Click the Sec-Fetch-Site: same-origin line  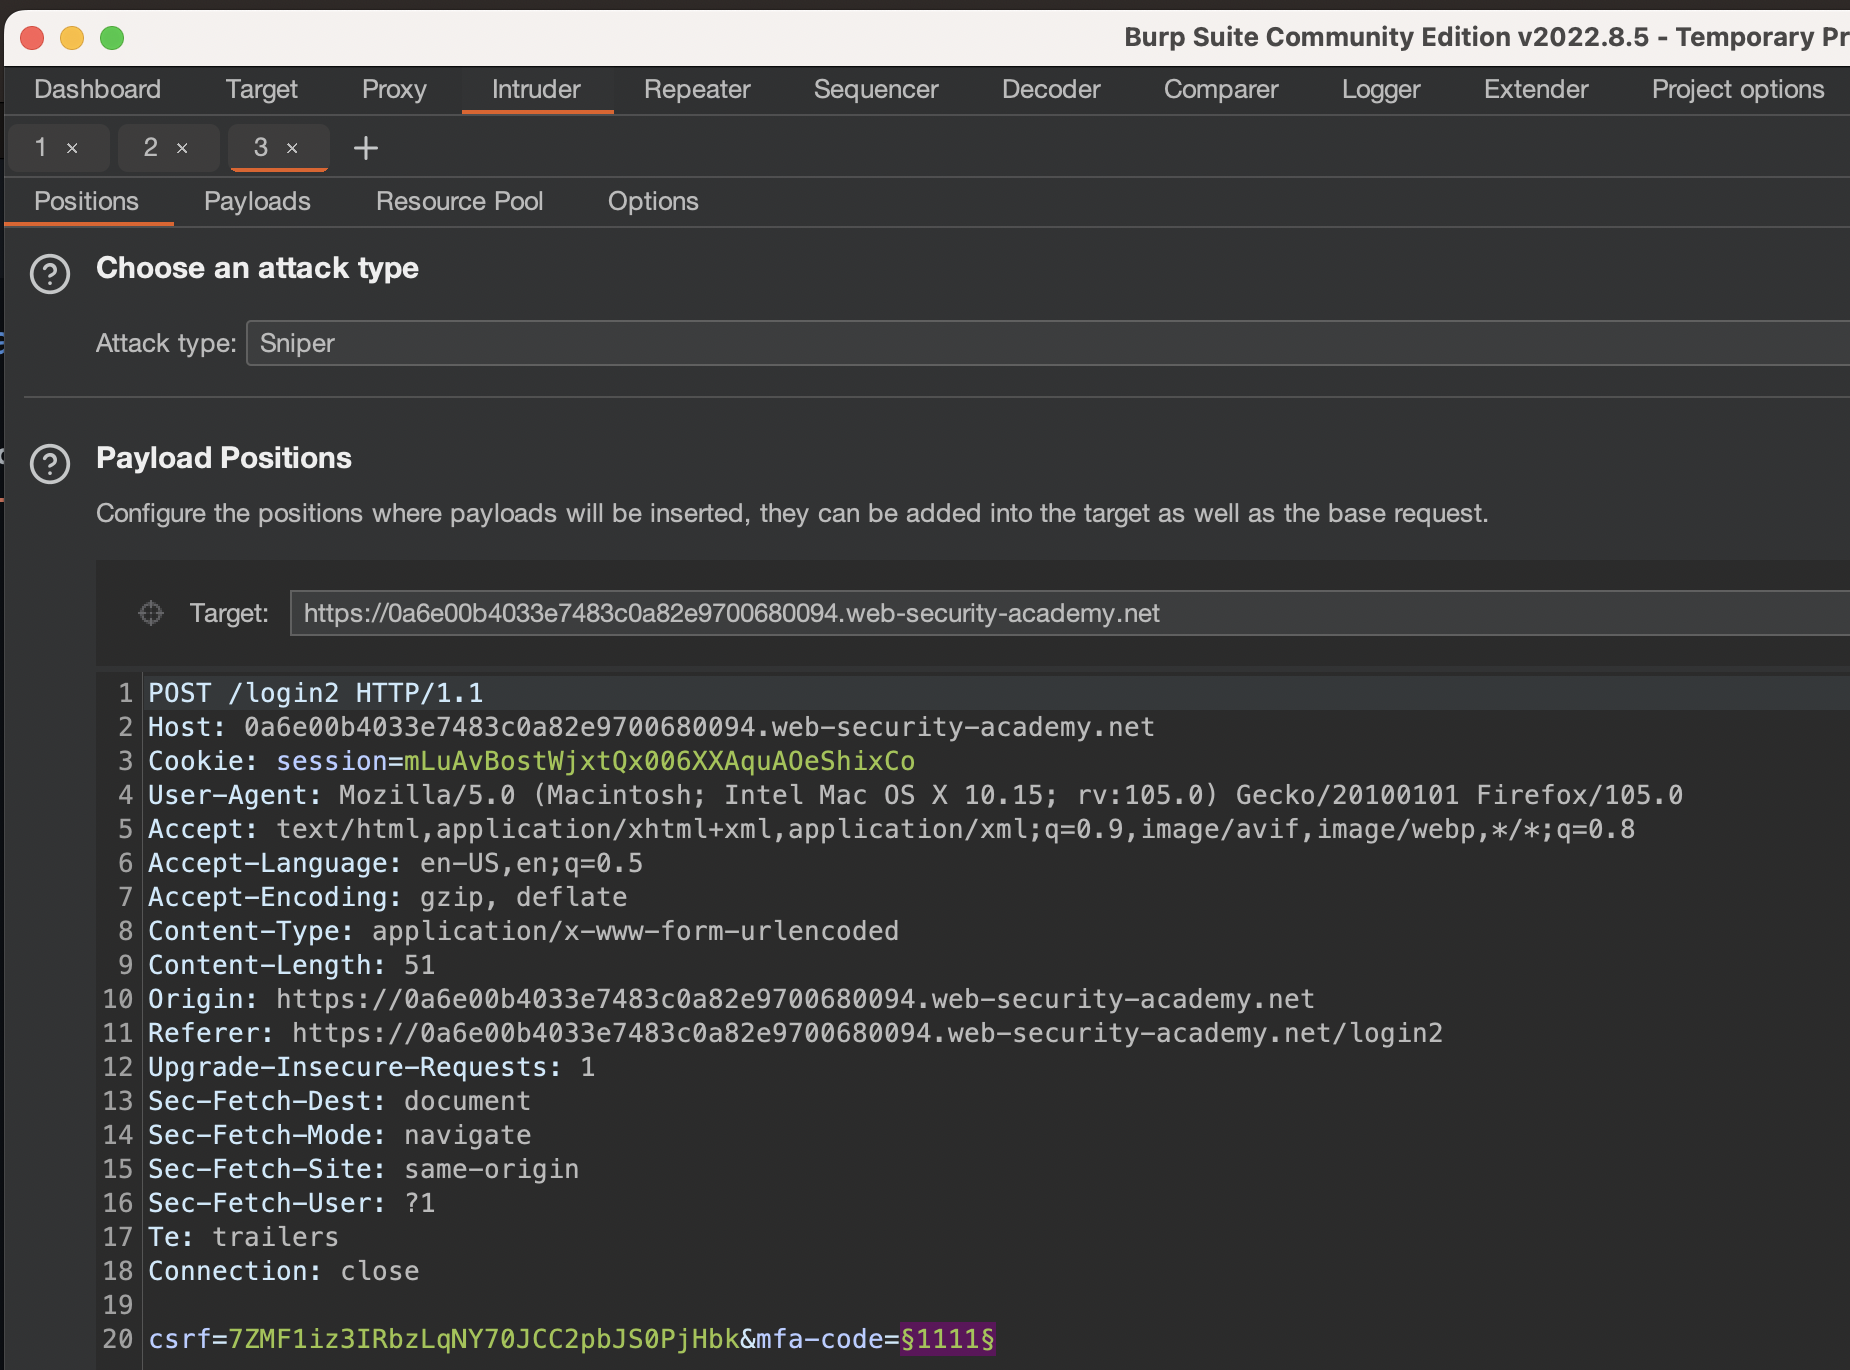click(363, 1169)
